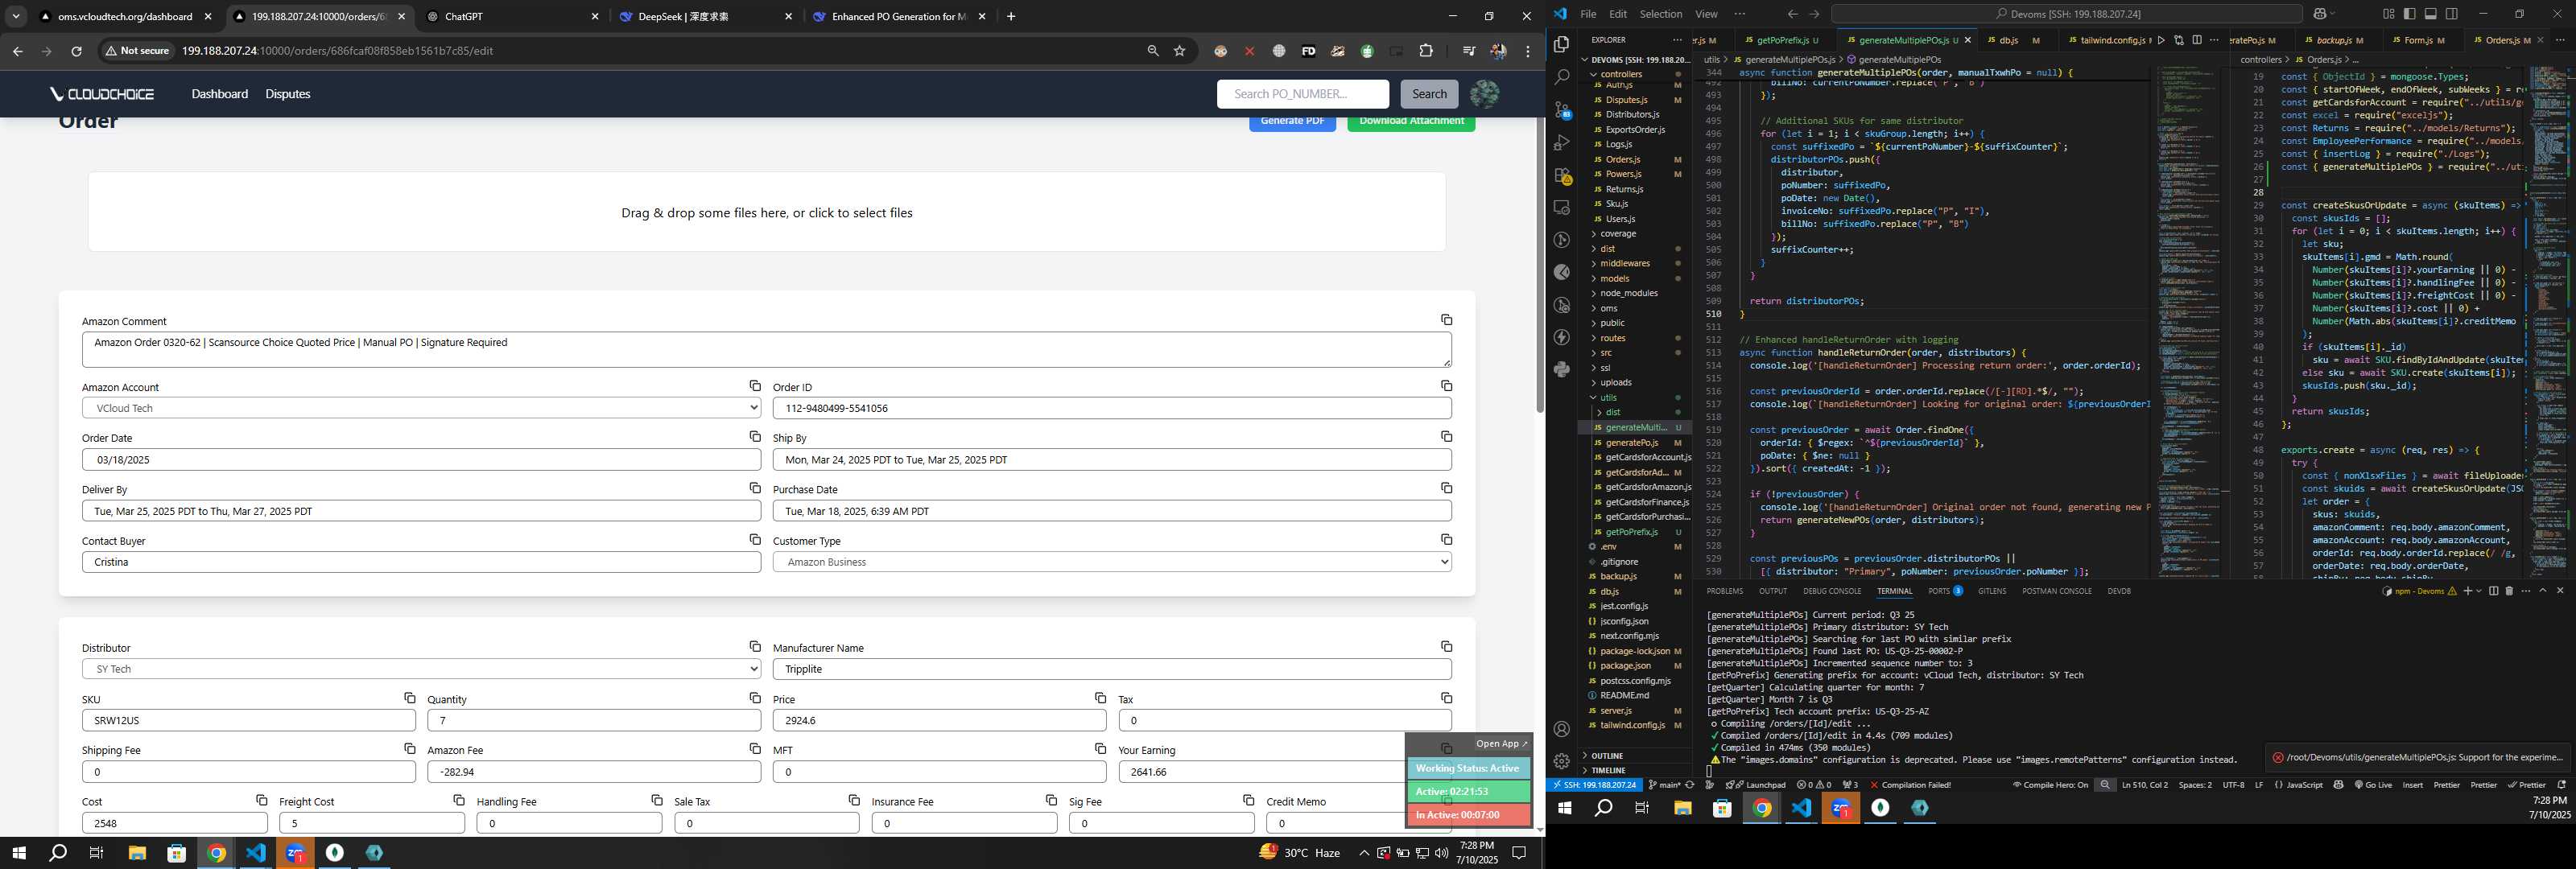This screenshot has height=869, width=2576.
Task: Open VS Code notifications bell in status bar
Action: pyautogui.click(x=2562, y=785)
